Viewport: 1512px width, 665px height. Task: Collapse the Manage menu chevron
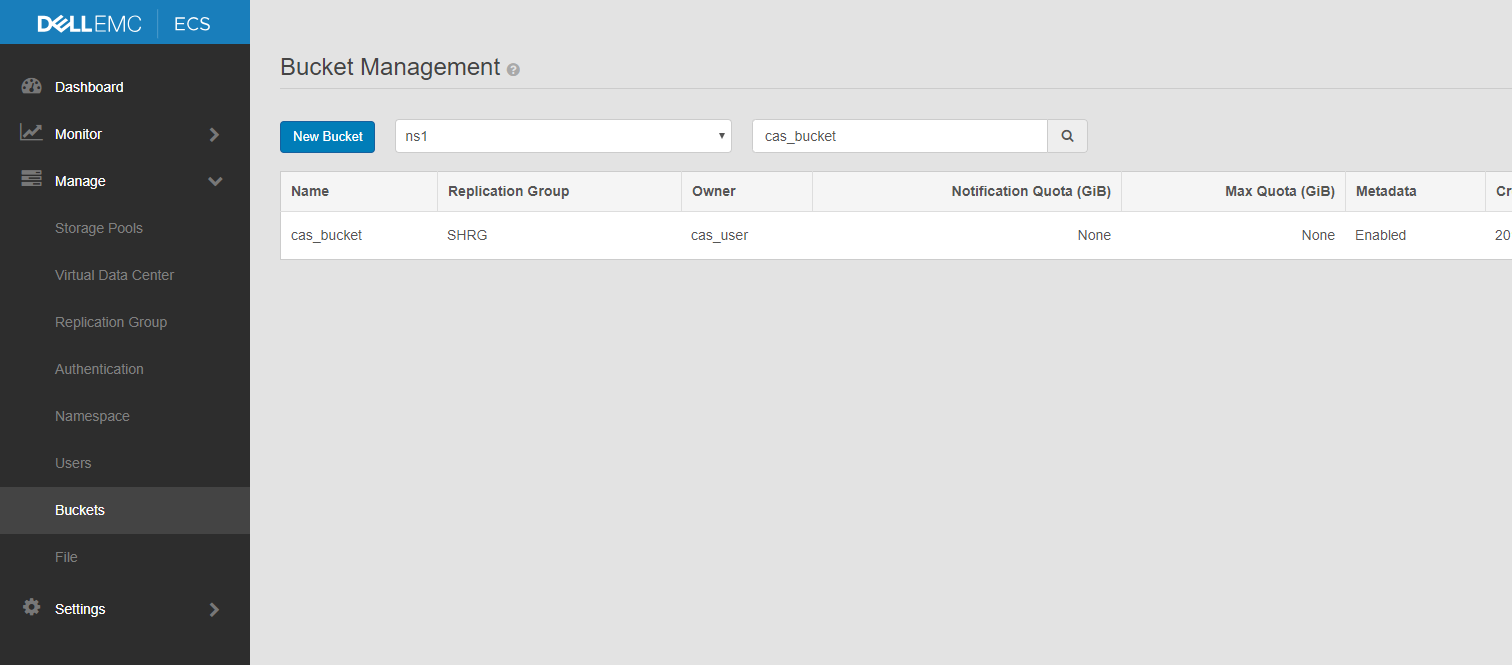click(x=214, y=181)
